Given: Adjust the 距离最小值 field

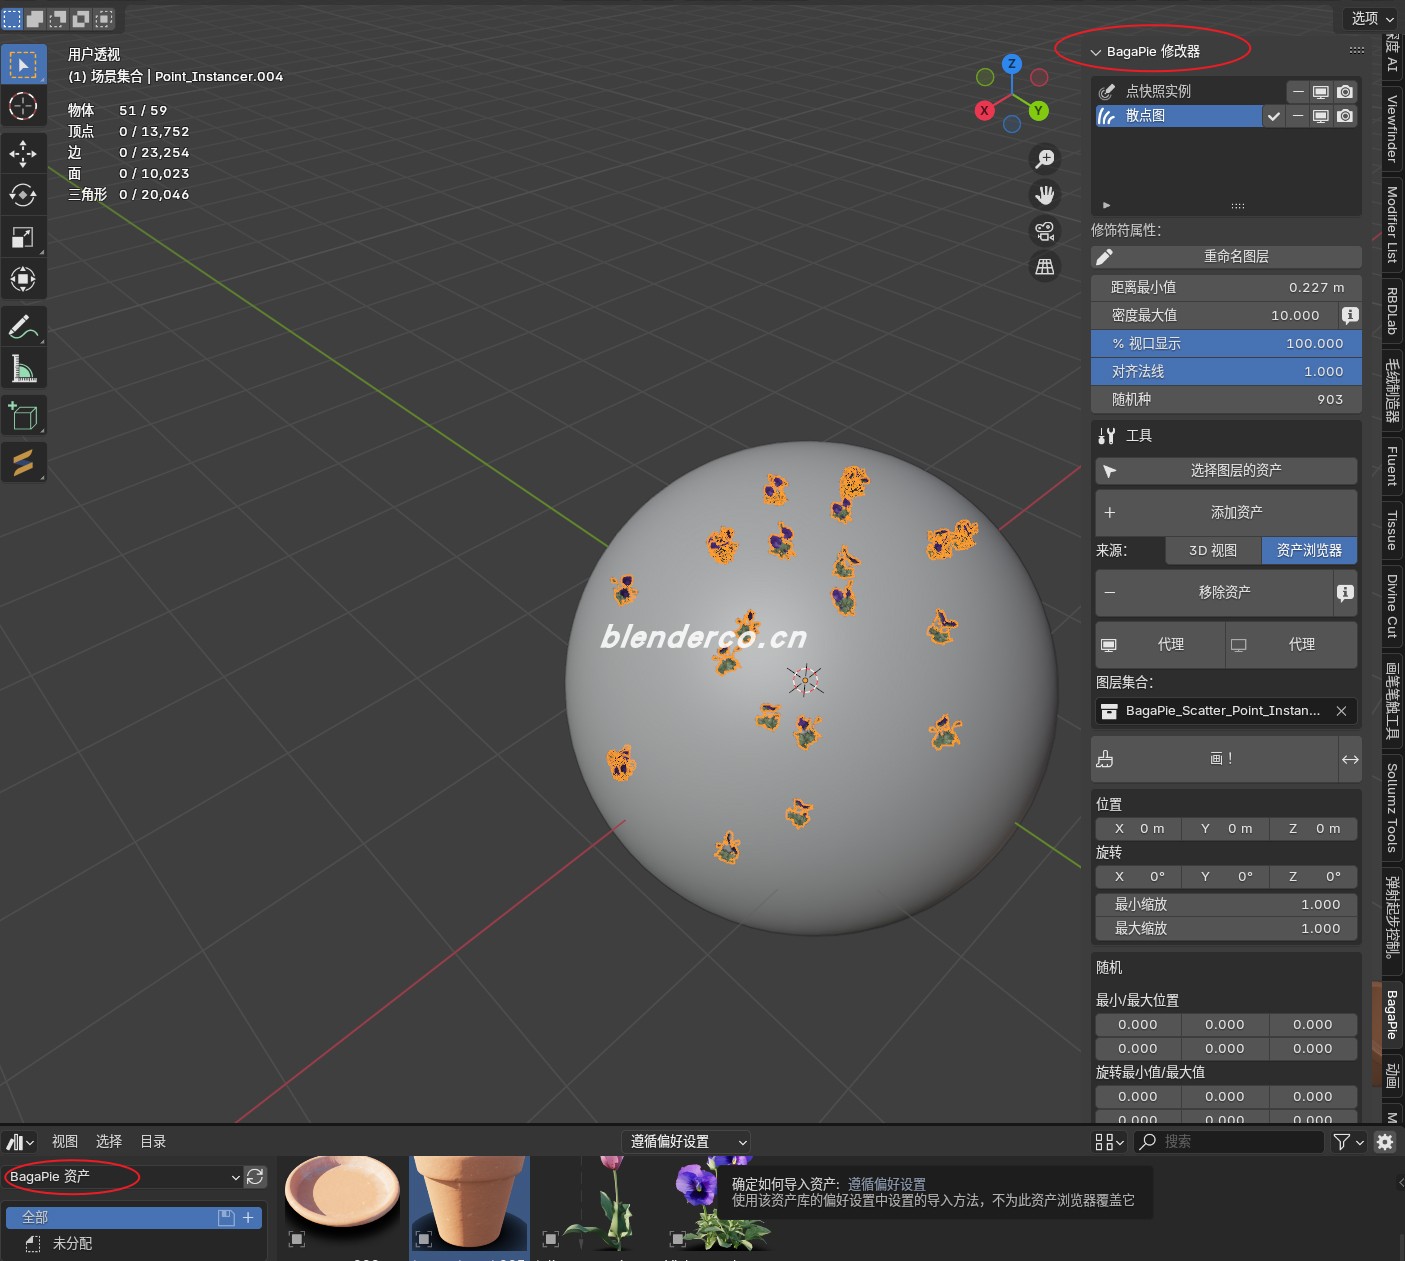Looking at the screenshot, I should click(1226, 287).
